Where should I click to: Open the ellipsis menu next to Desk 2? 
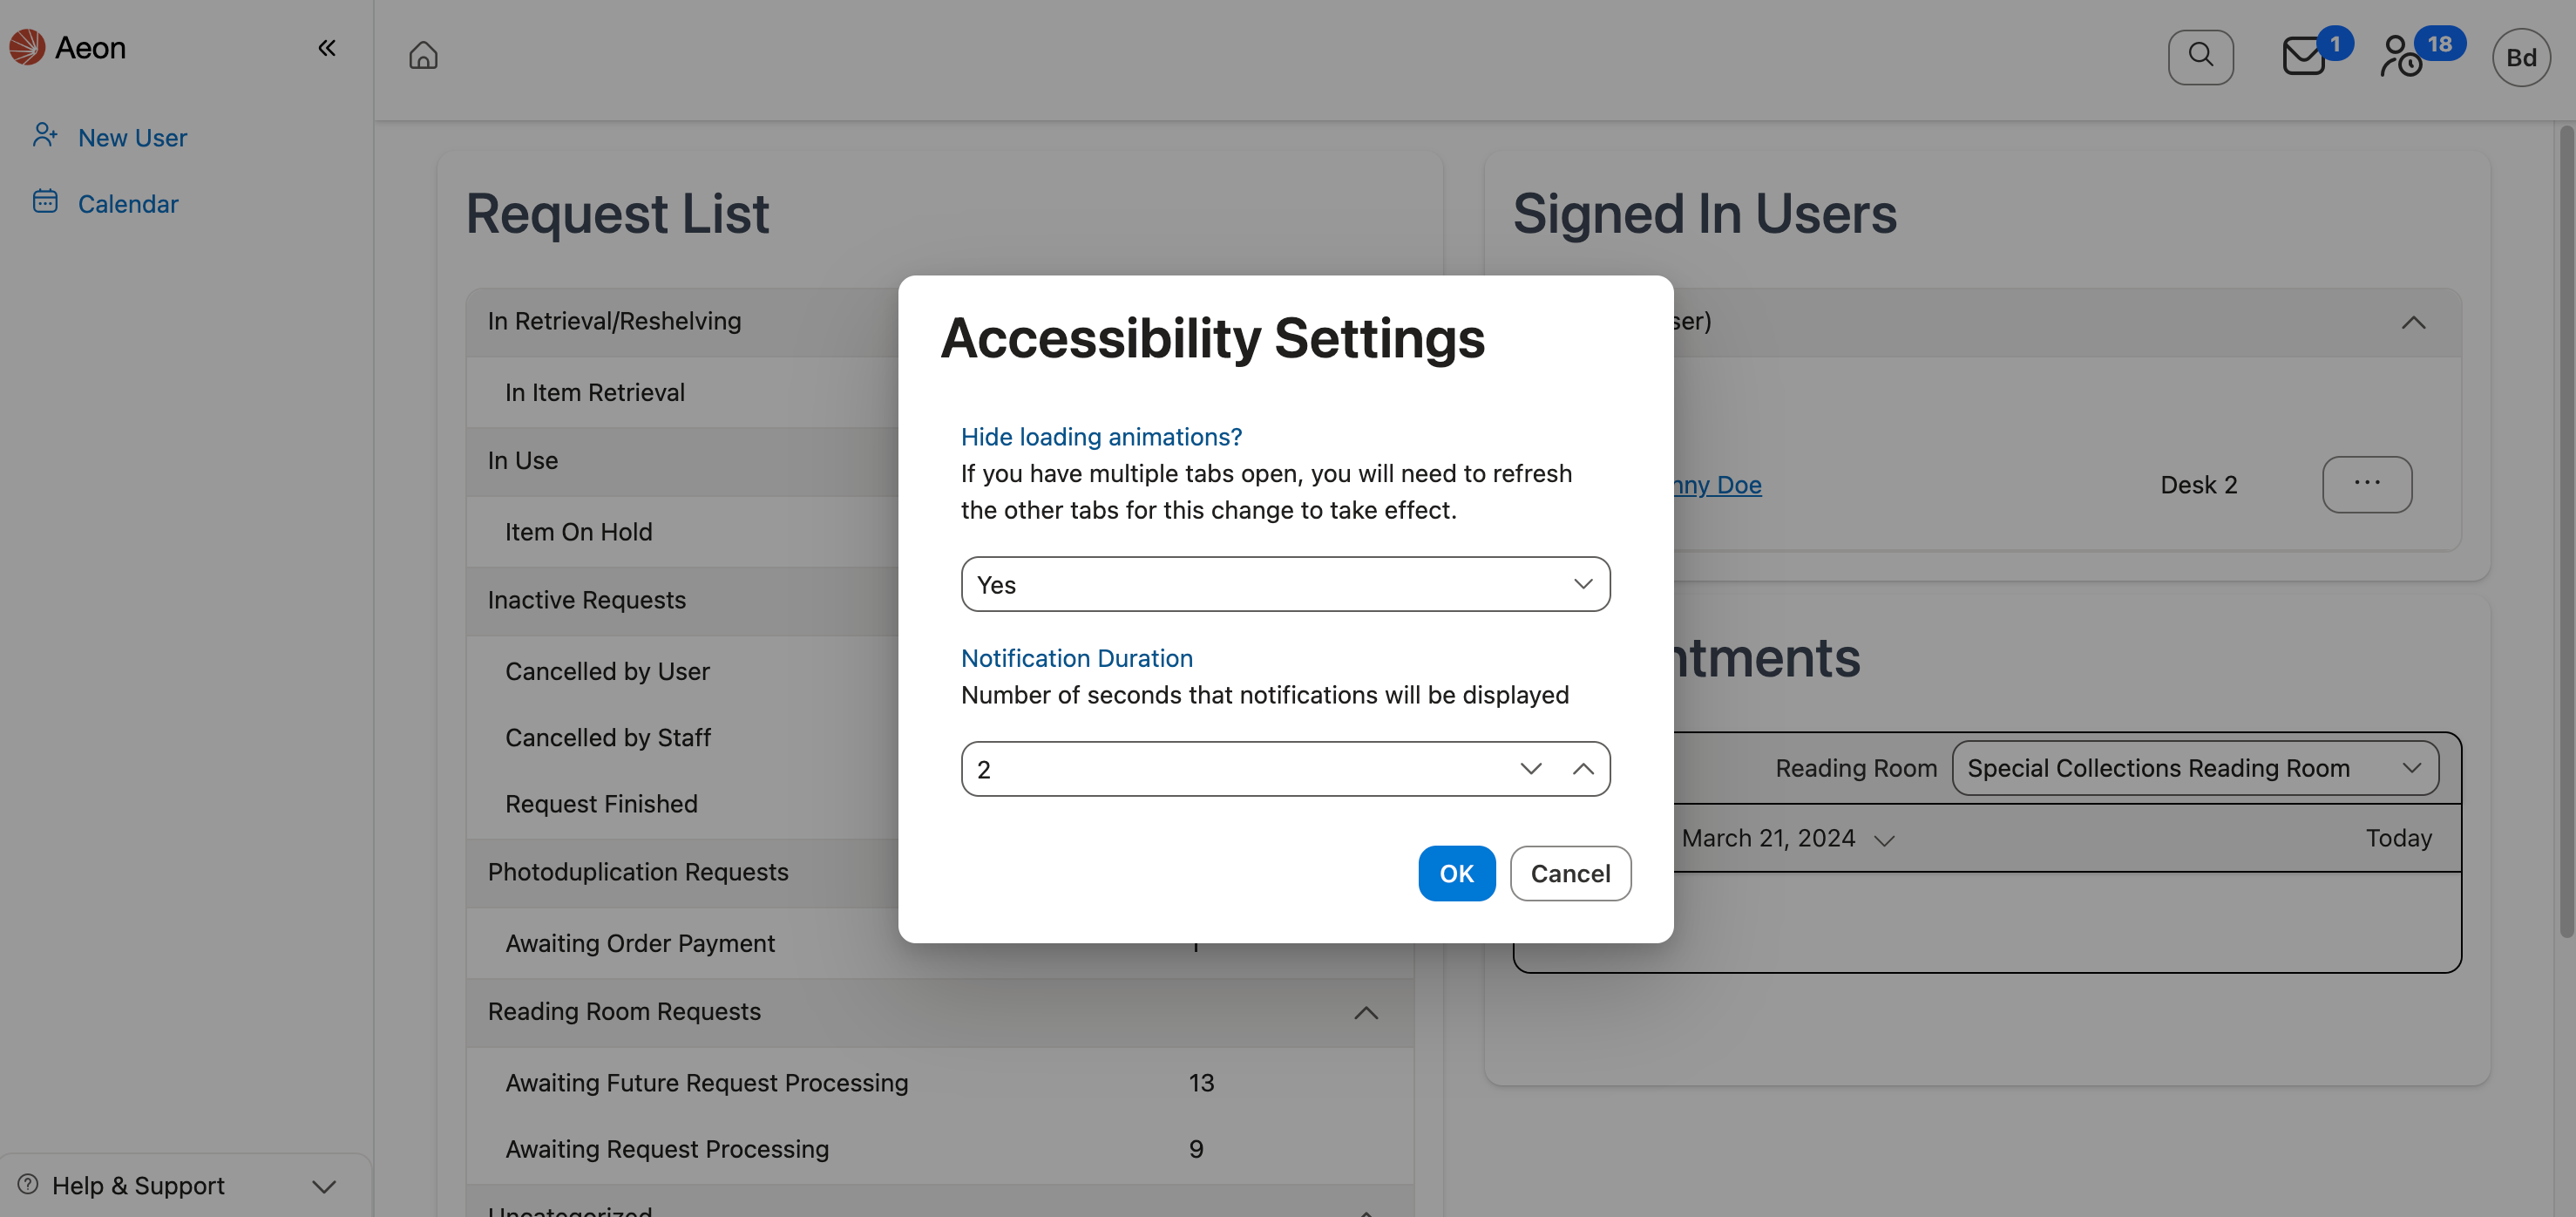point(2367,484)
